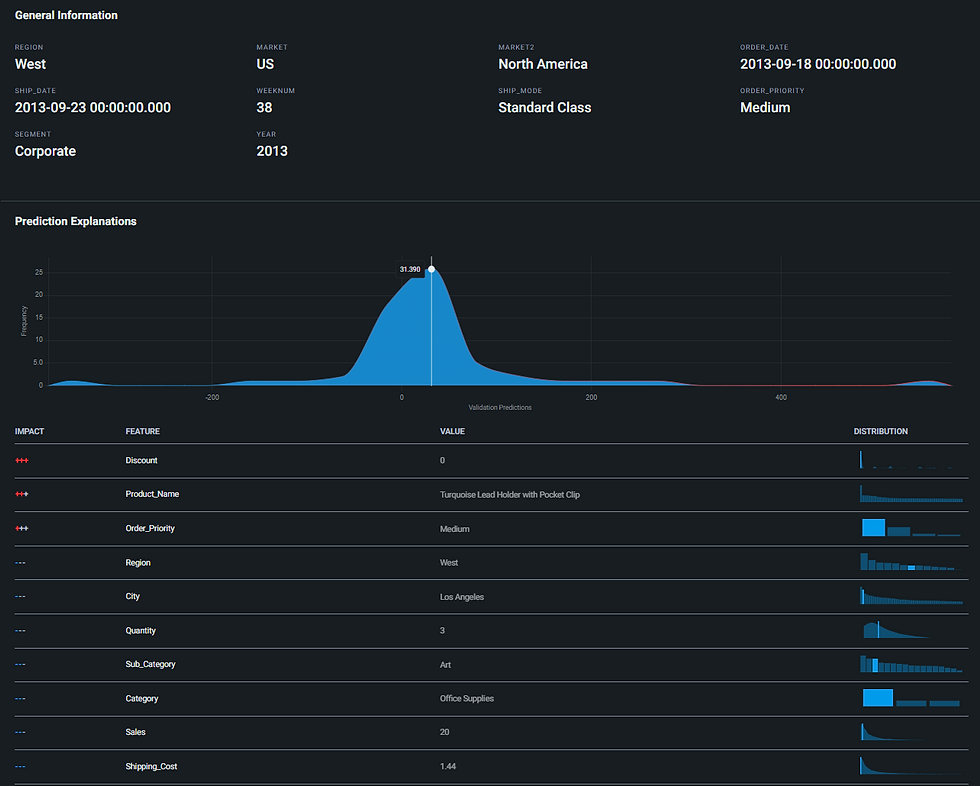Viewport: 980px width, 786px height.
Task: Click the Office Supplies category value
Action: tap(467, 699)
